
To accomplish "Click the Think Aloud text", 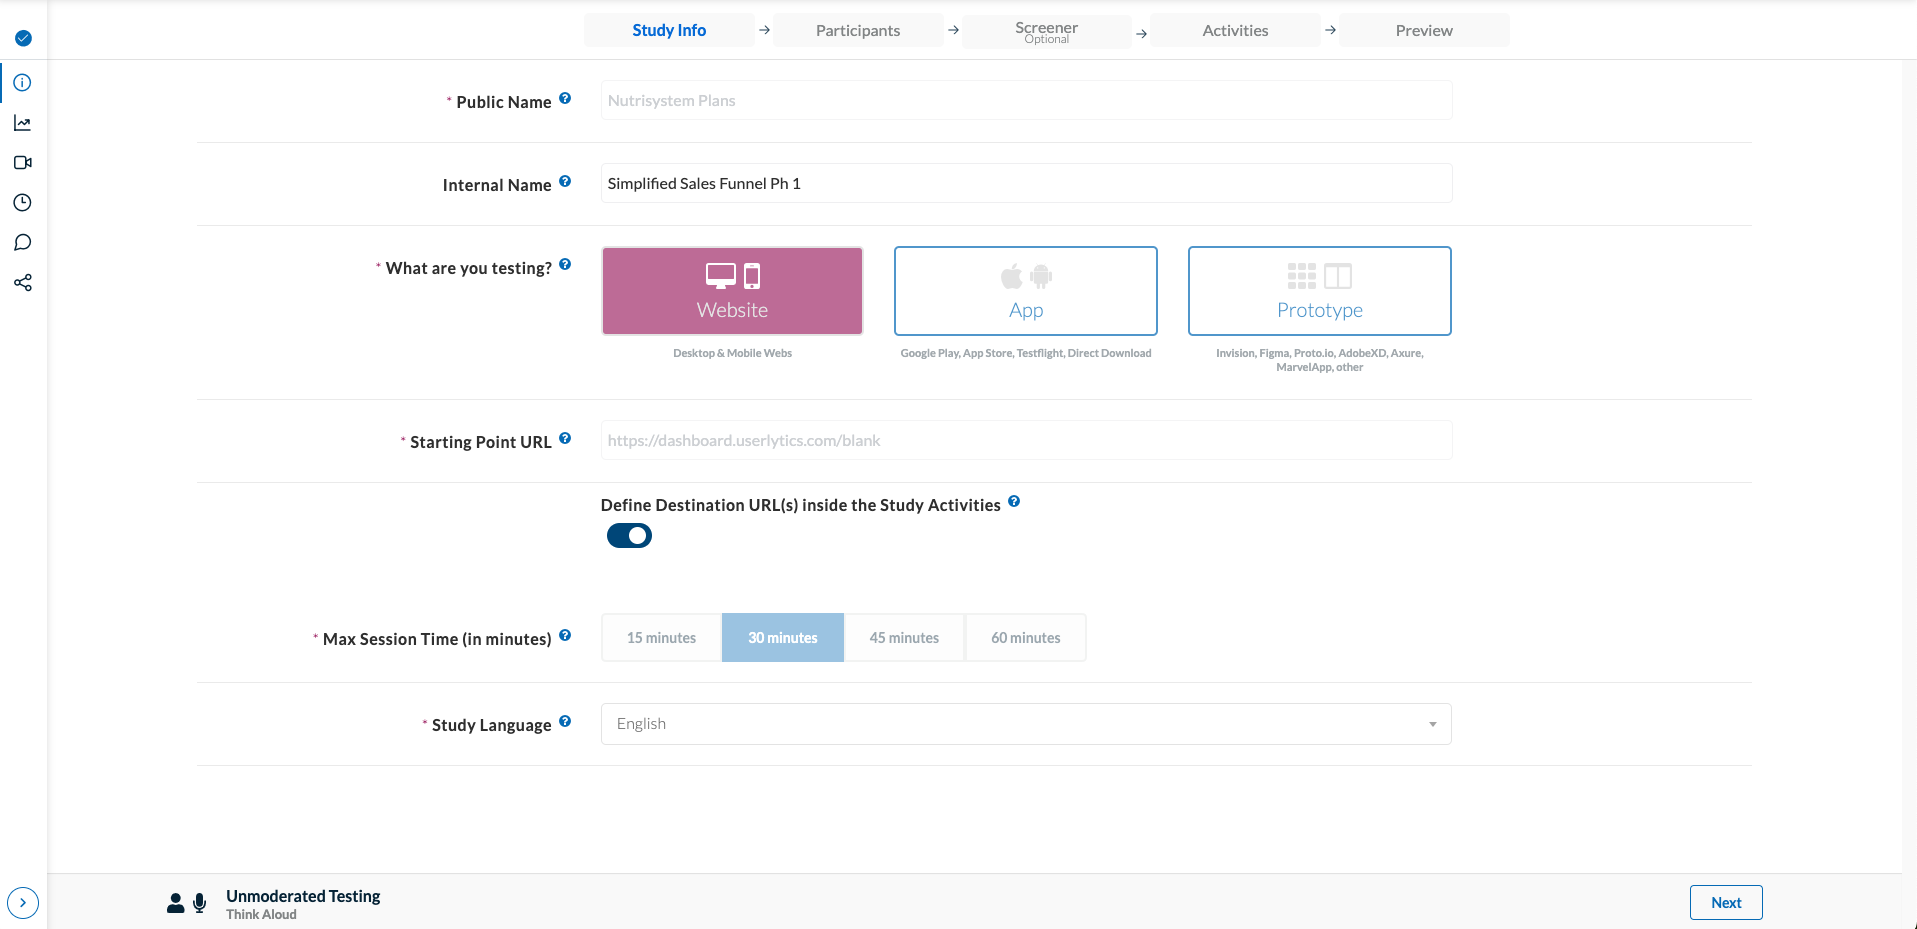I will click(x=261, y=914).
